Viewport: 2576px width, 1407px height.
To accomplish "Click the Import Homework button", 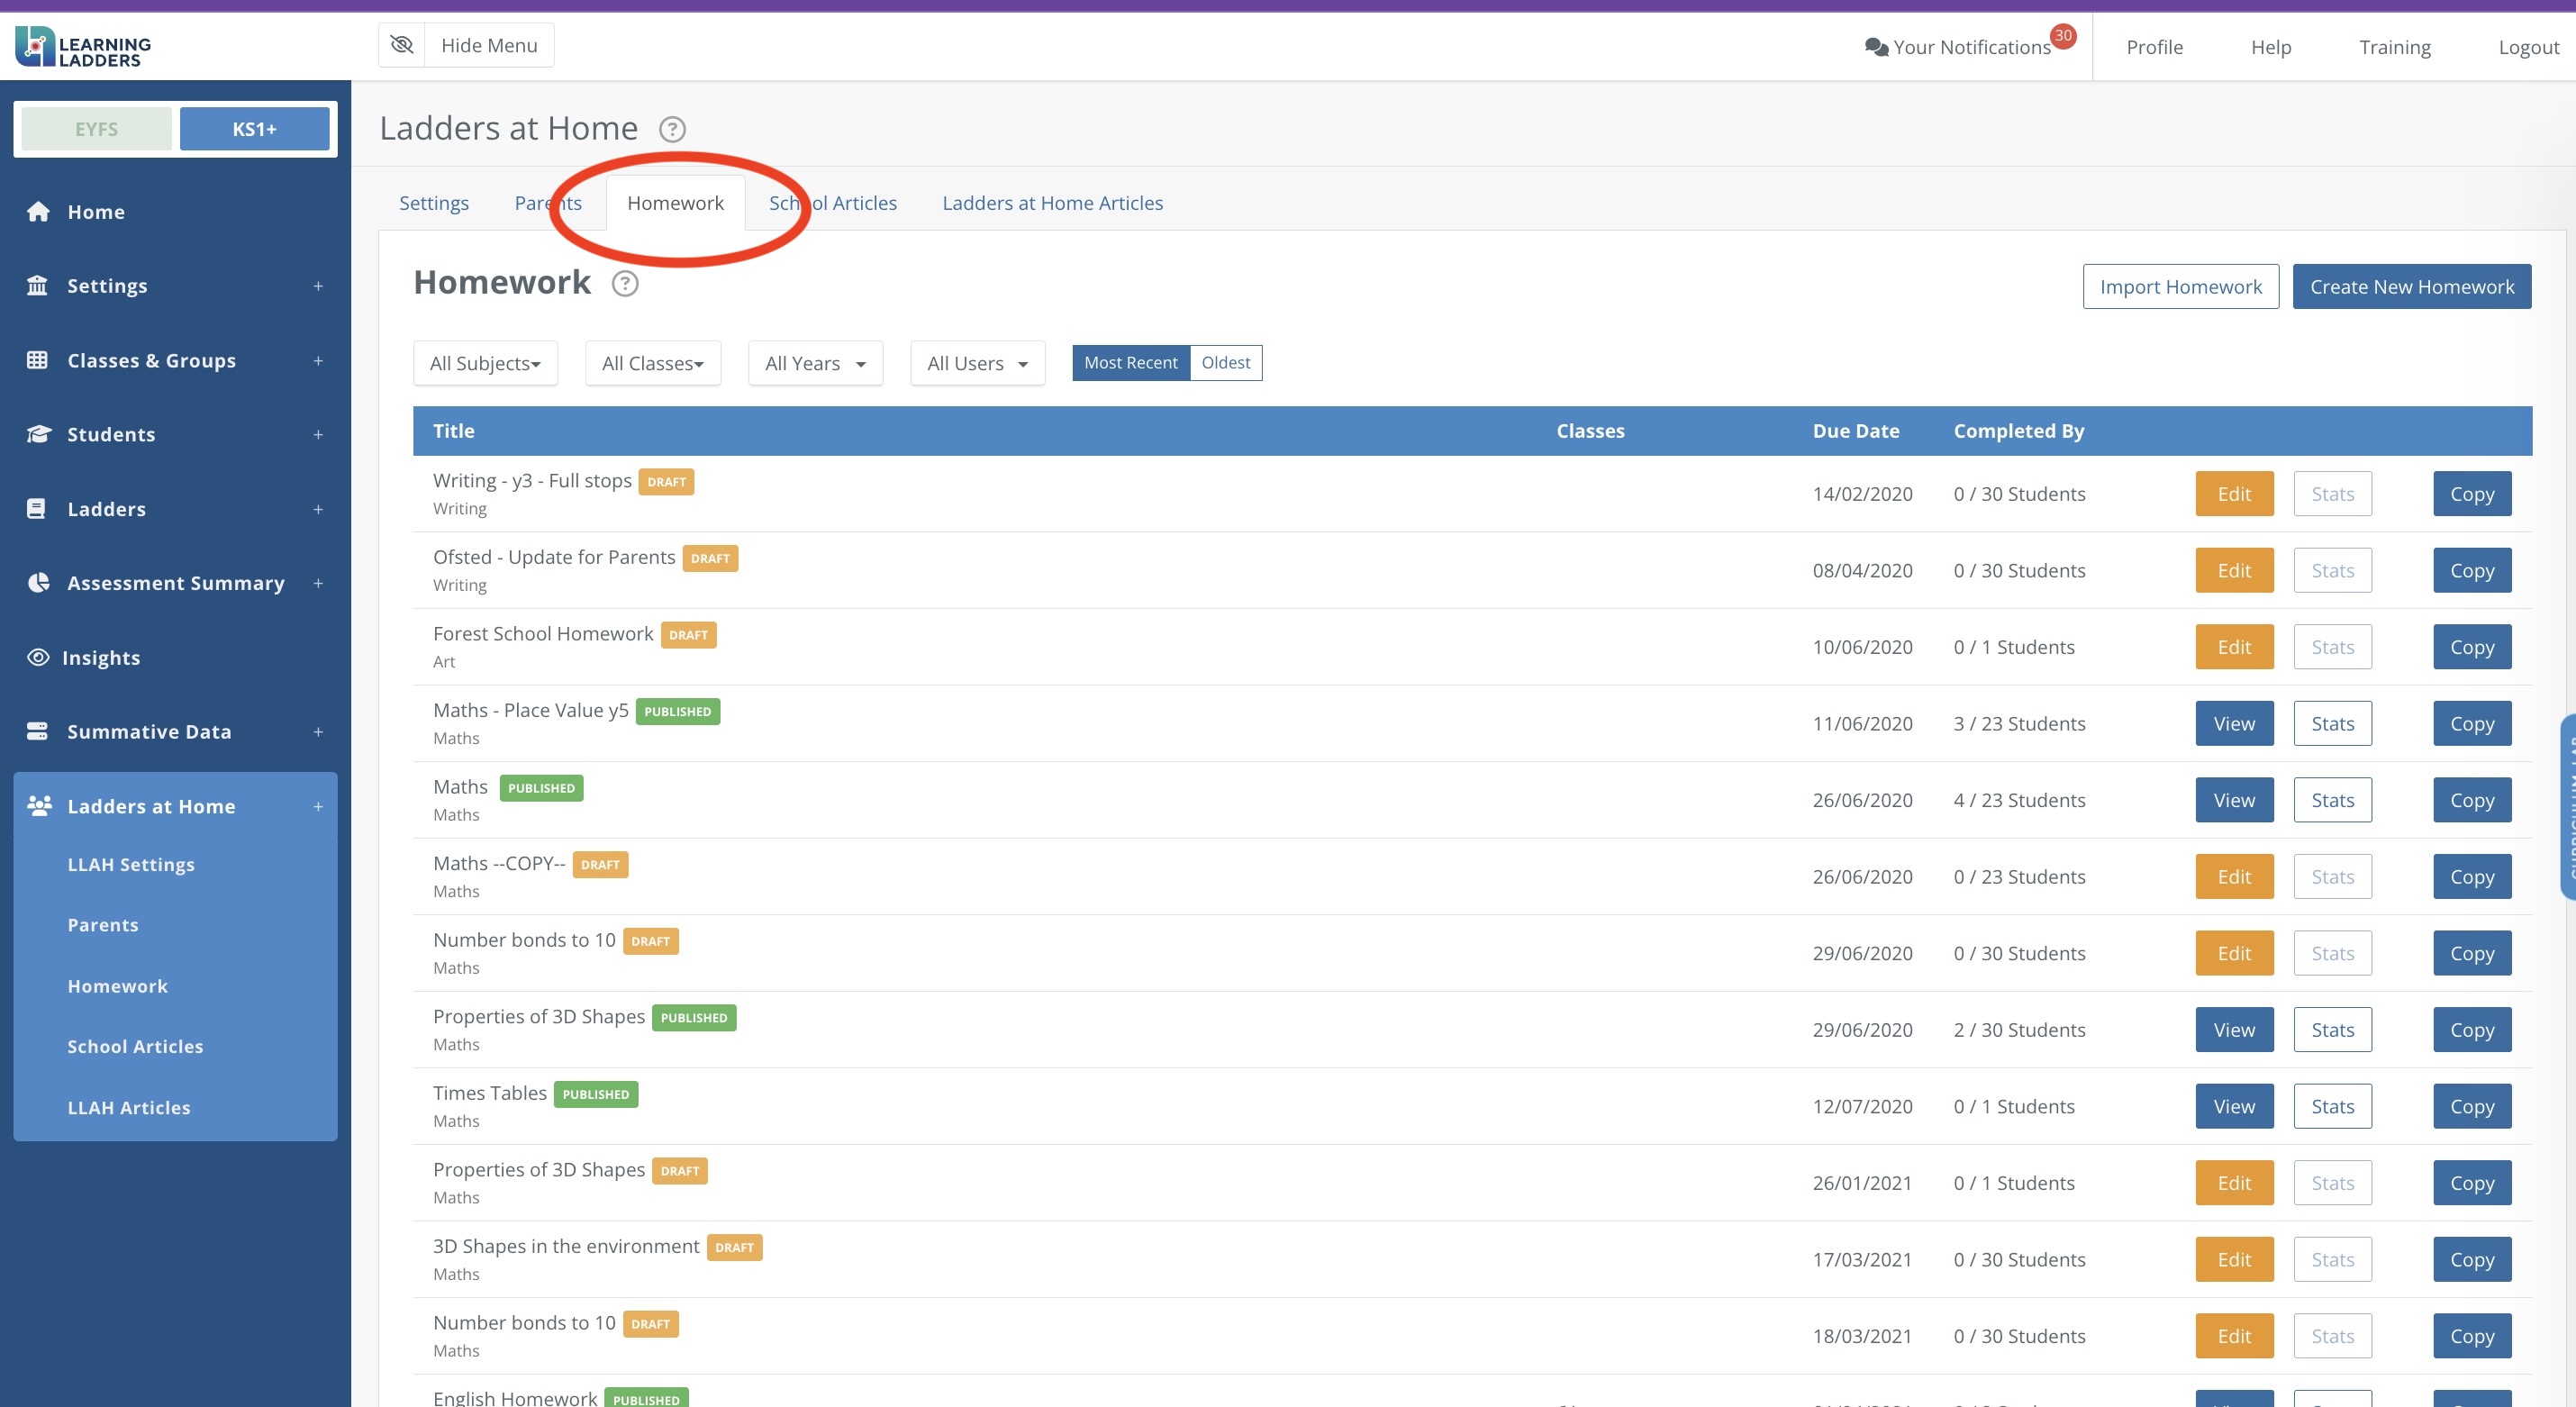I will [2180, 287].
